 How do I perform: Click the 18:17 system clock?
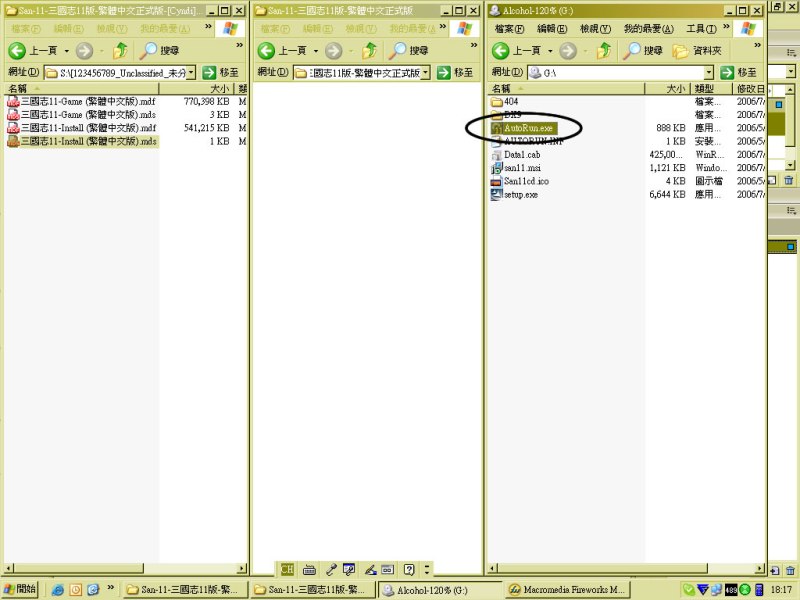781,590
